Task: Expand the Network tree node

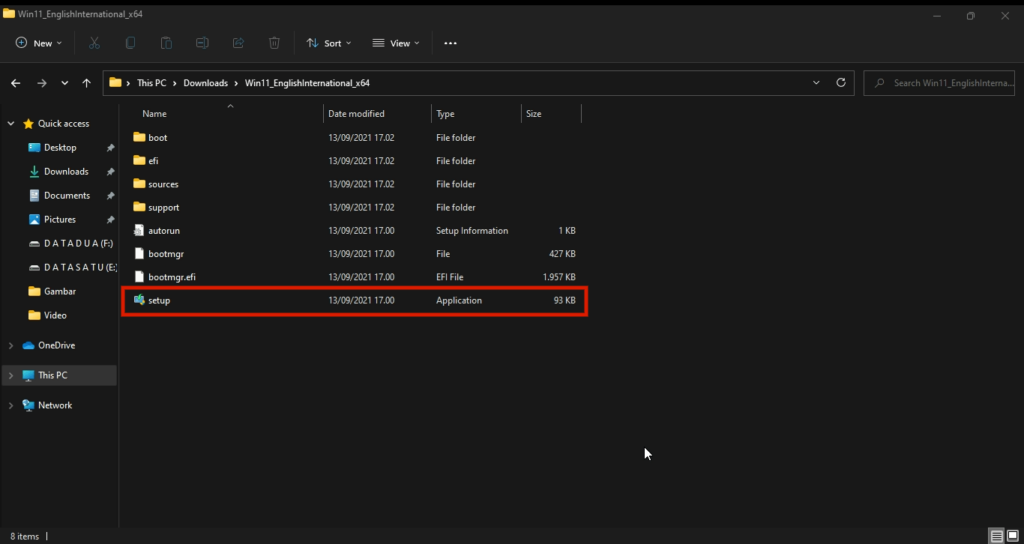Action: click(x=11, y=406)
